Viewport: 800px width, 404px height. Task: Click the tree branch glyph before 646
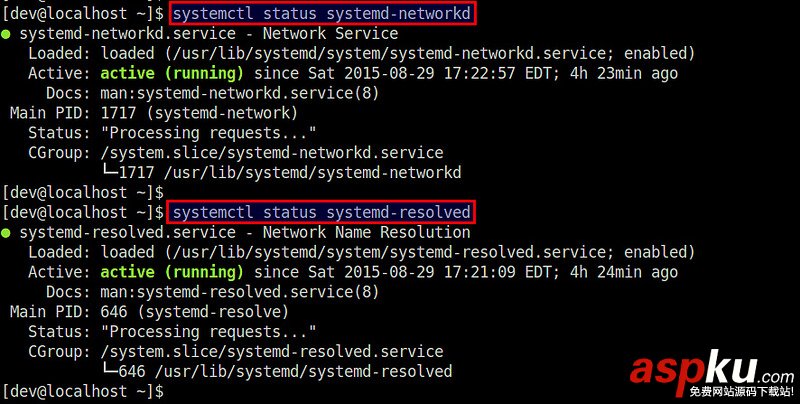[x=110, y=371]
